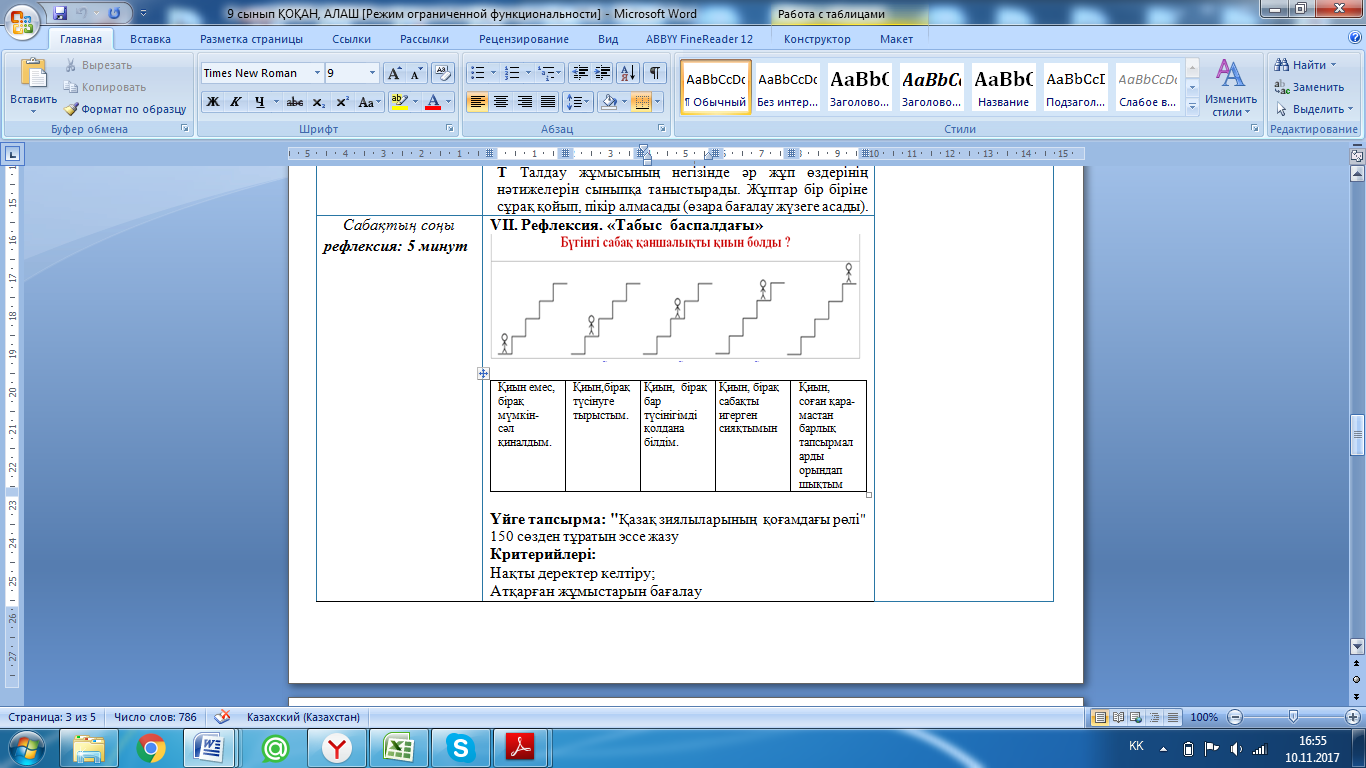This screenshot has width=1366, height=768.
Task: Click the table move handle icon
Action: point(484,372)
